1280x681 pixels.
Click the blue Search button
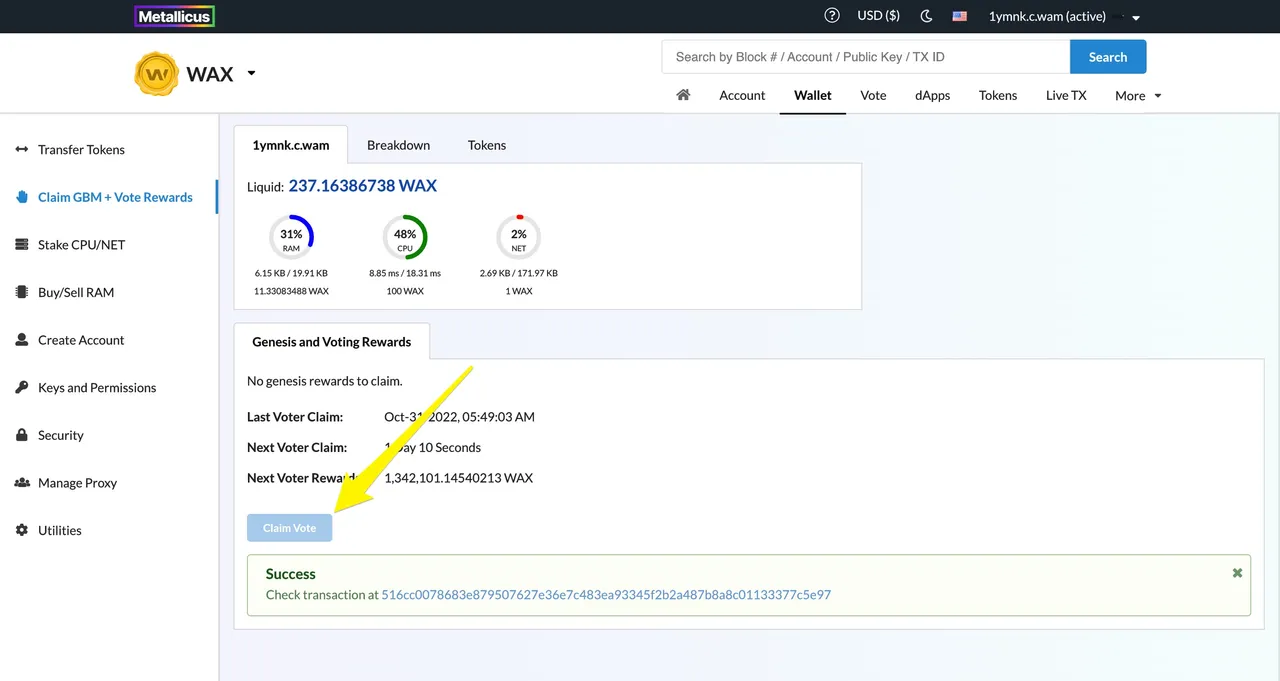pyautogui.click(x=1108, y=57)
